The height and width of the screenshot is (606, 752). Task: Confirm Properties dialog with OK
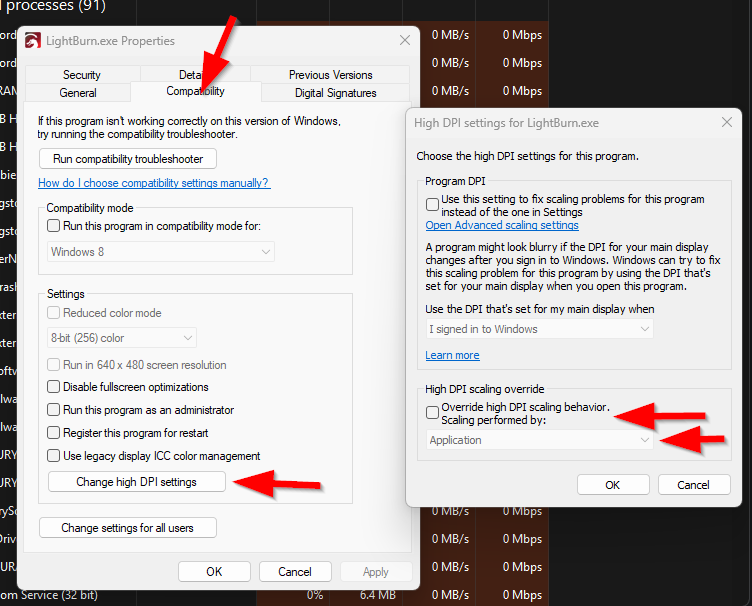pyautogui.click(x=214, y=571)
